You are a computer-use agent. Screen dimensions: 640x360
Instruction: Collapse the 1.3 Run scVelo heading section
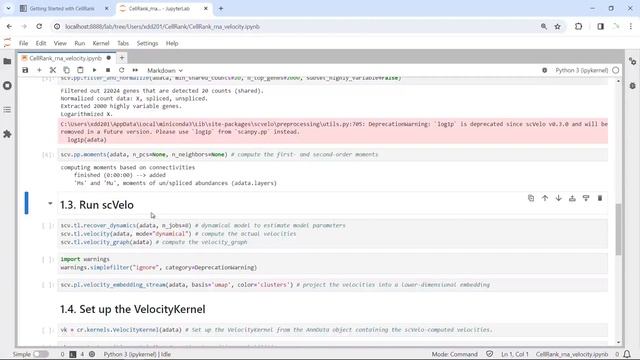(x=50, y=203)
